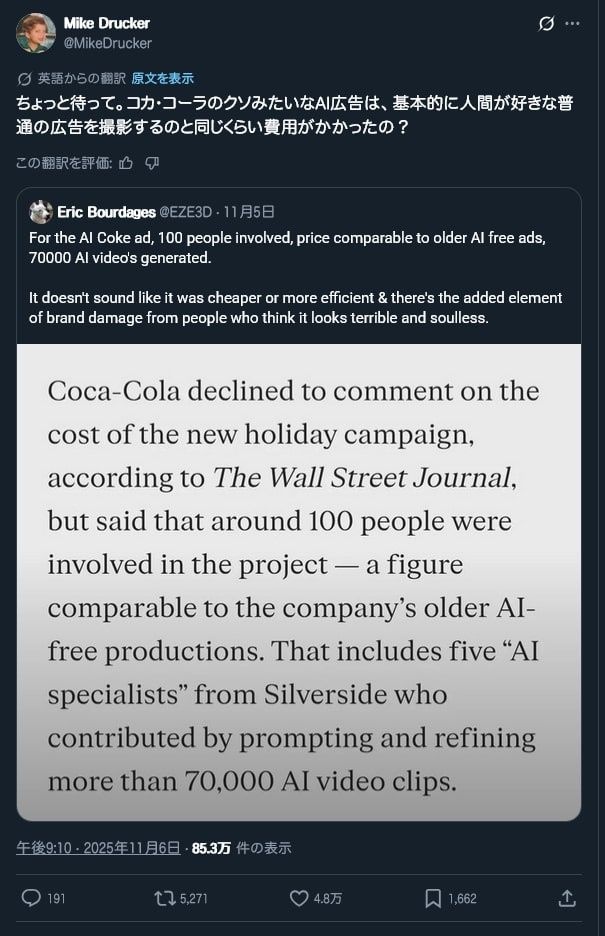Open the quoted article screenshot image
605x936 pixels.
pos(299,582)
